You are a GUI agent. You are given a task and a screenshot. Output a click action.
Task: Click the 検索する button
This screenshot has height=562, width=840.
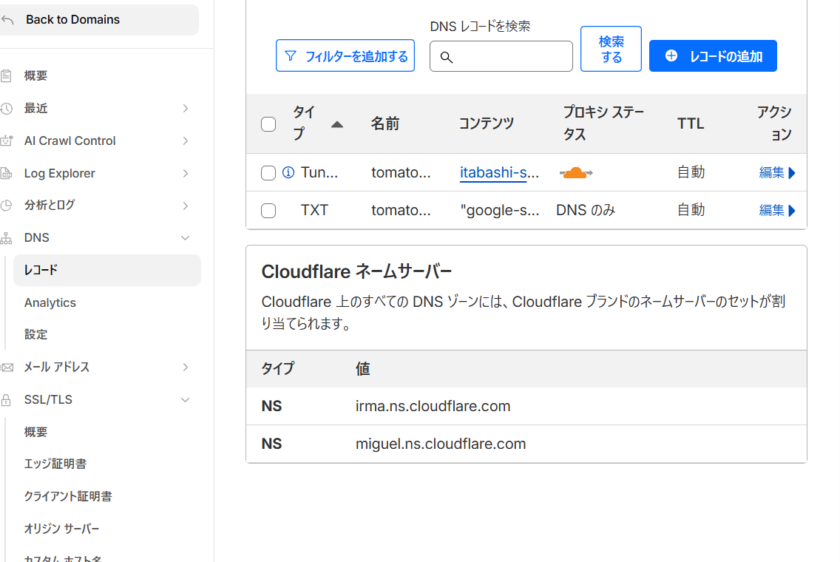coord(611,49)
